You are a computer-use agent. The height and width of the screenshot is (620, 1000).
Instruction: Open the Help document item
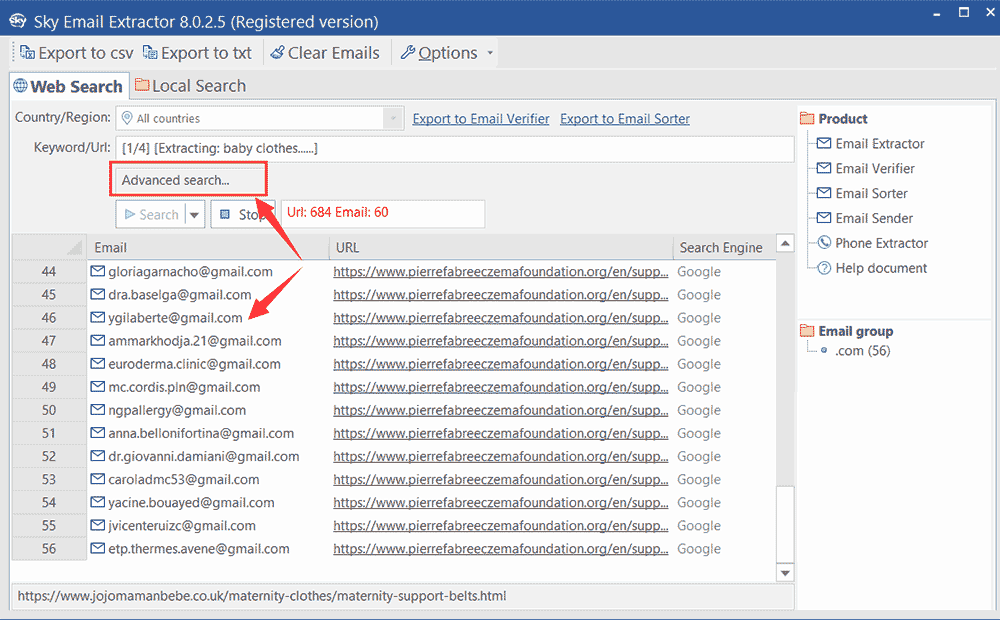tap(872, 268)
